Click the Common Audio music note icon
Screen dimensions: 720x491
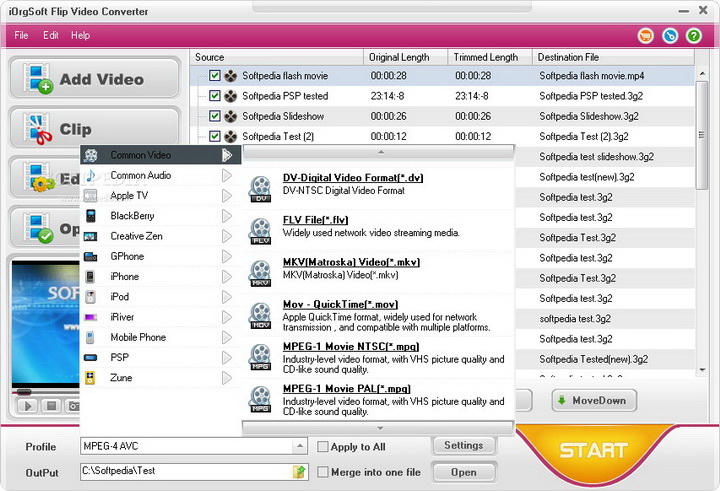[x=91, y=175]
